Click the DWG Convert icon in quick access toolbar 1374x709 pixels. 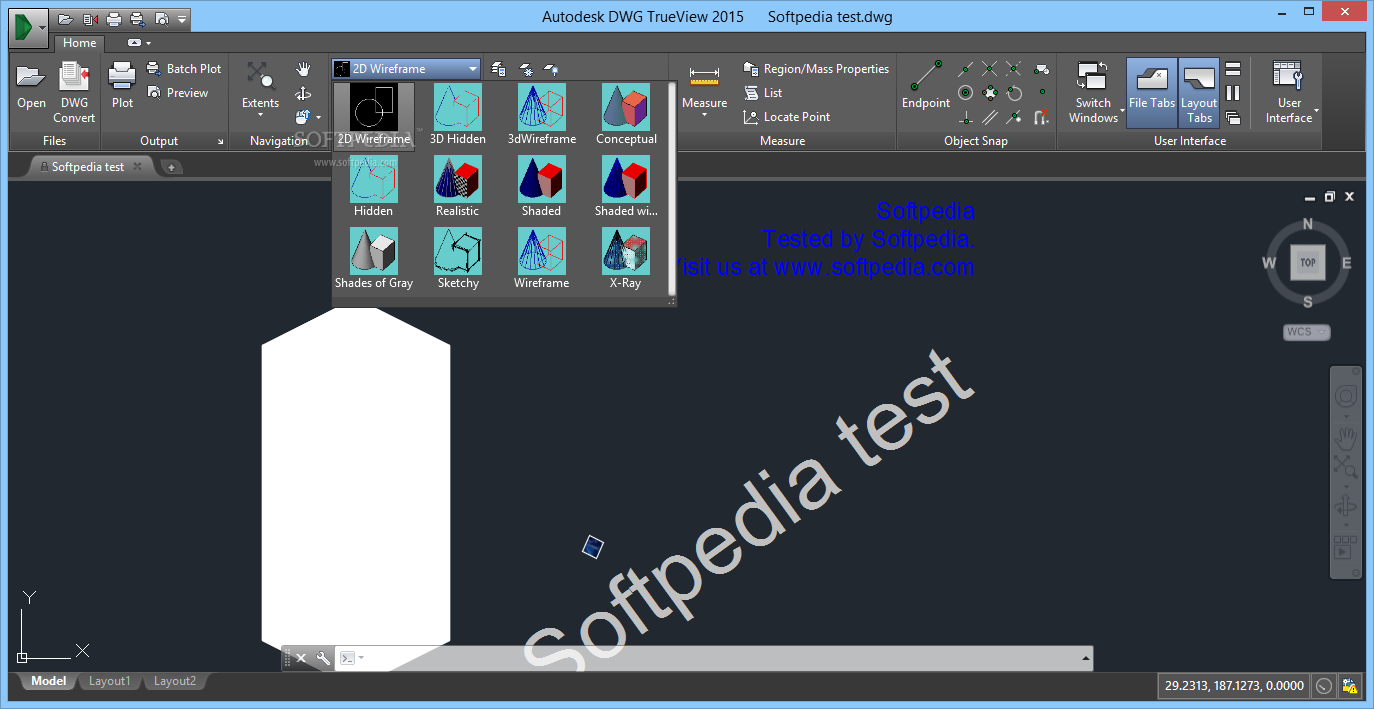click(x=90, y=19)
